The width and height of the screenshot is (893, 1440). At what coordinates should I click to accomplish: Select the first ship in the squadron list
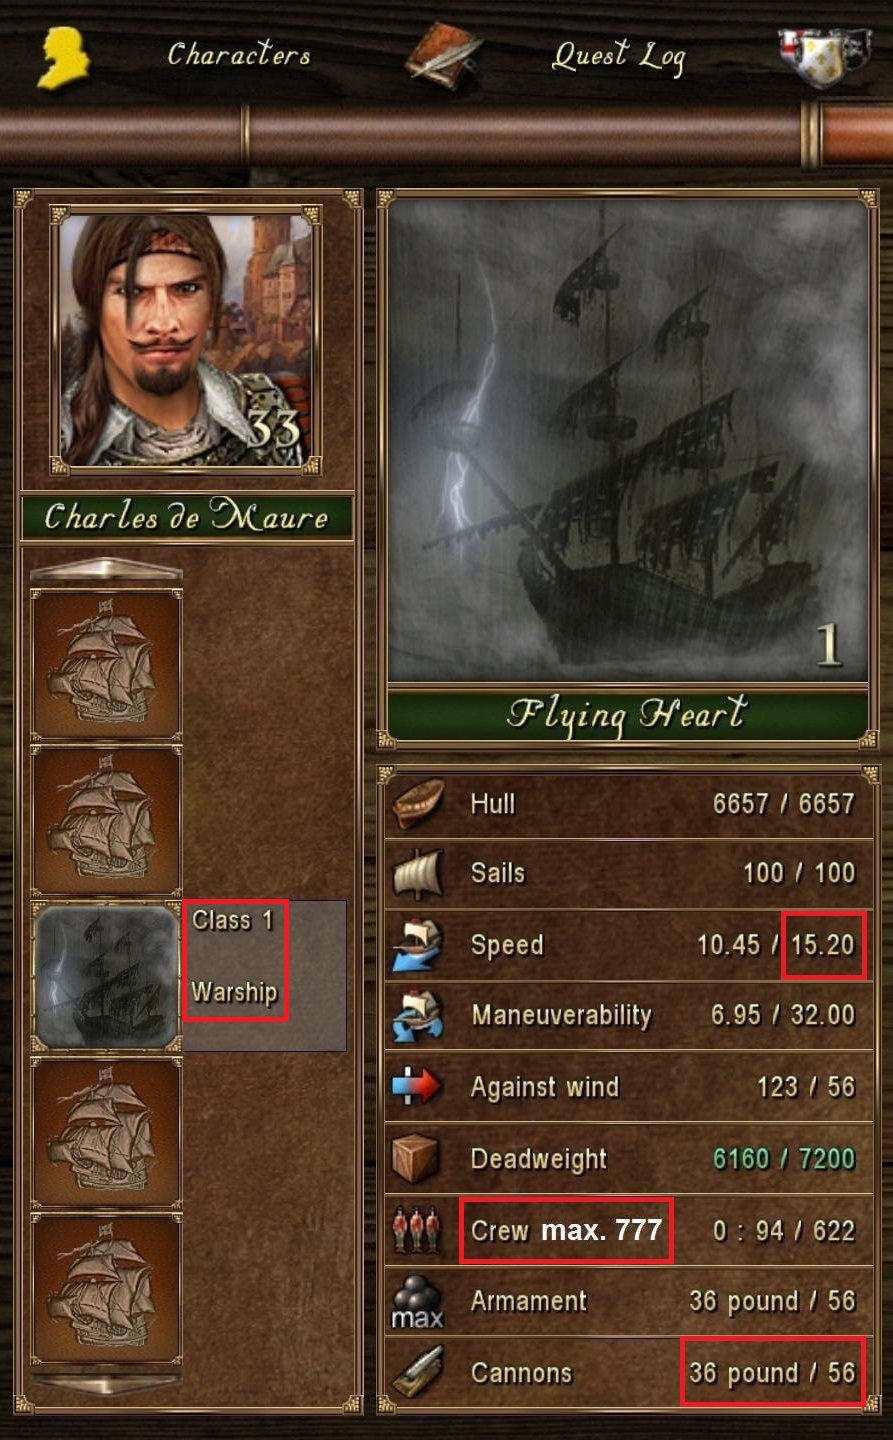pos(107,664)
